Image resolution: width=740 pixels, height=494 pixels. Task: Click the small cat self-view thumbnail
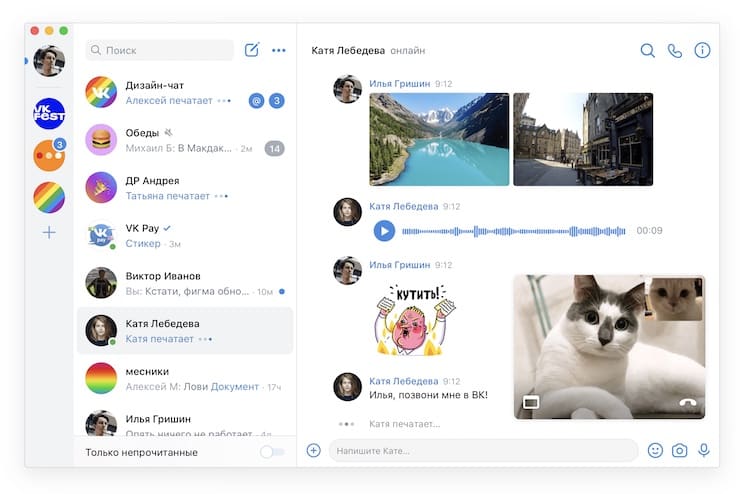click(x=673, y=299)
